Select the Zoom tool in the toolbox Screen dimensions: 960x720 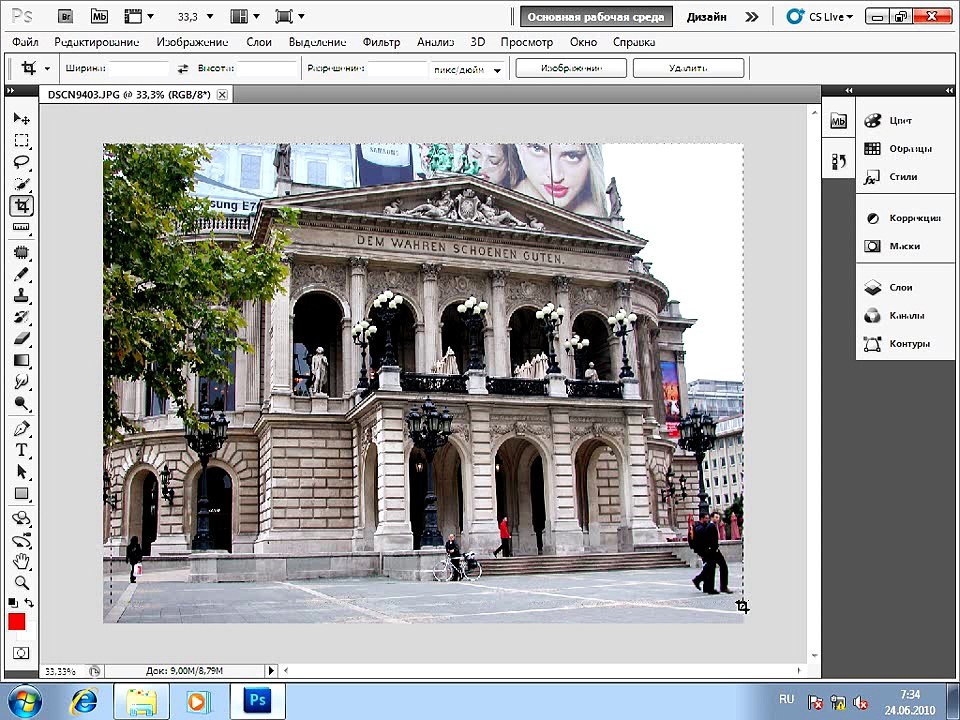(21, 583)
